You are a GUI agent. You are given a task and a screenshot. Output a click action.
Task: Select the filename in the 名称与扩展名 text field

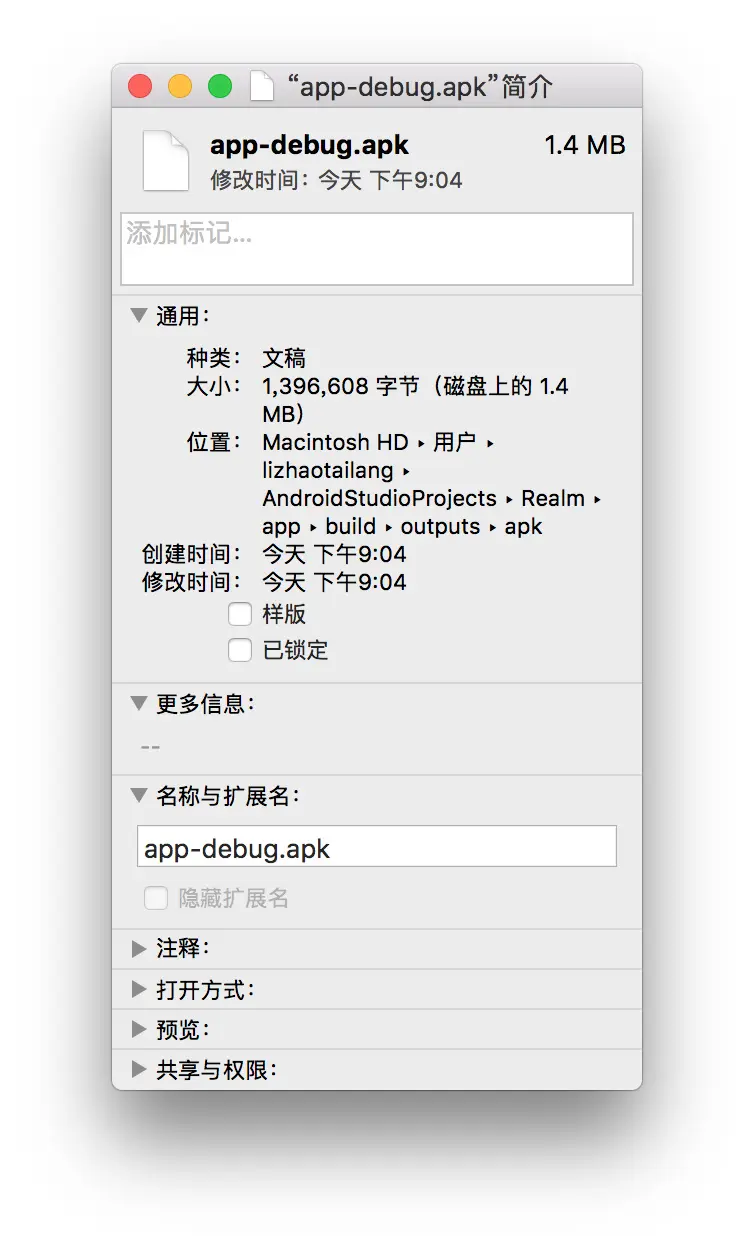tap(377, 845)
